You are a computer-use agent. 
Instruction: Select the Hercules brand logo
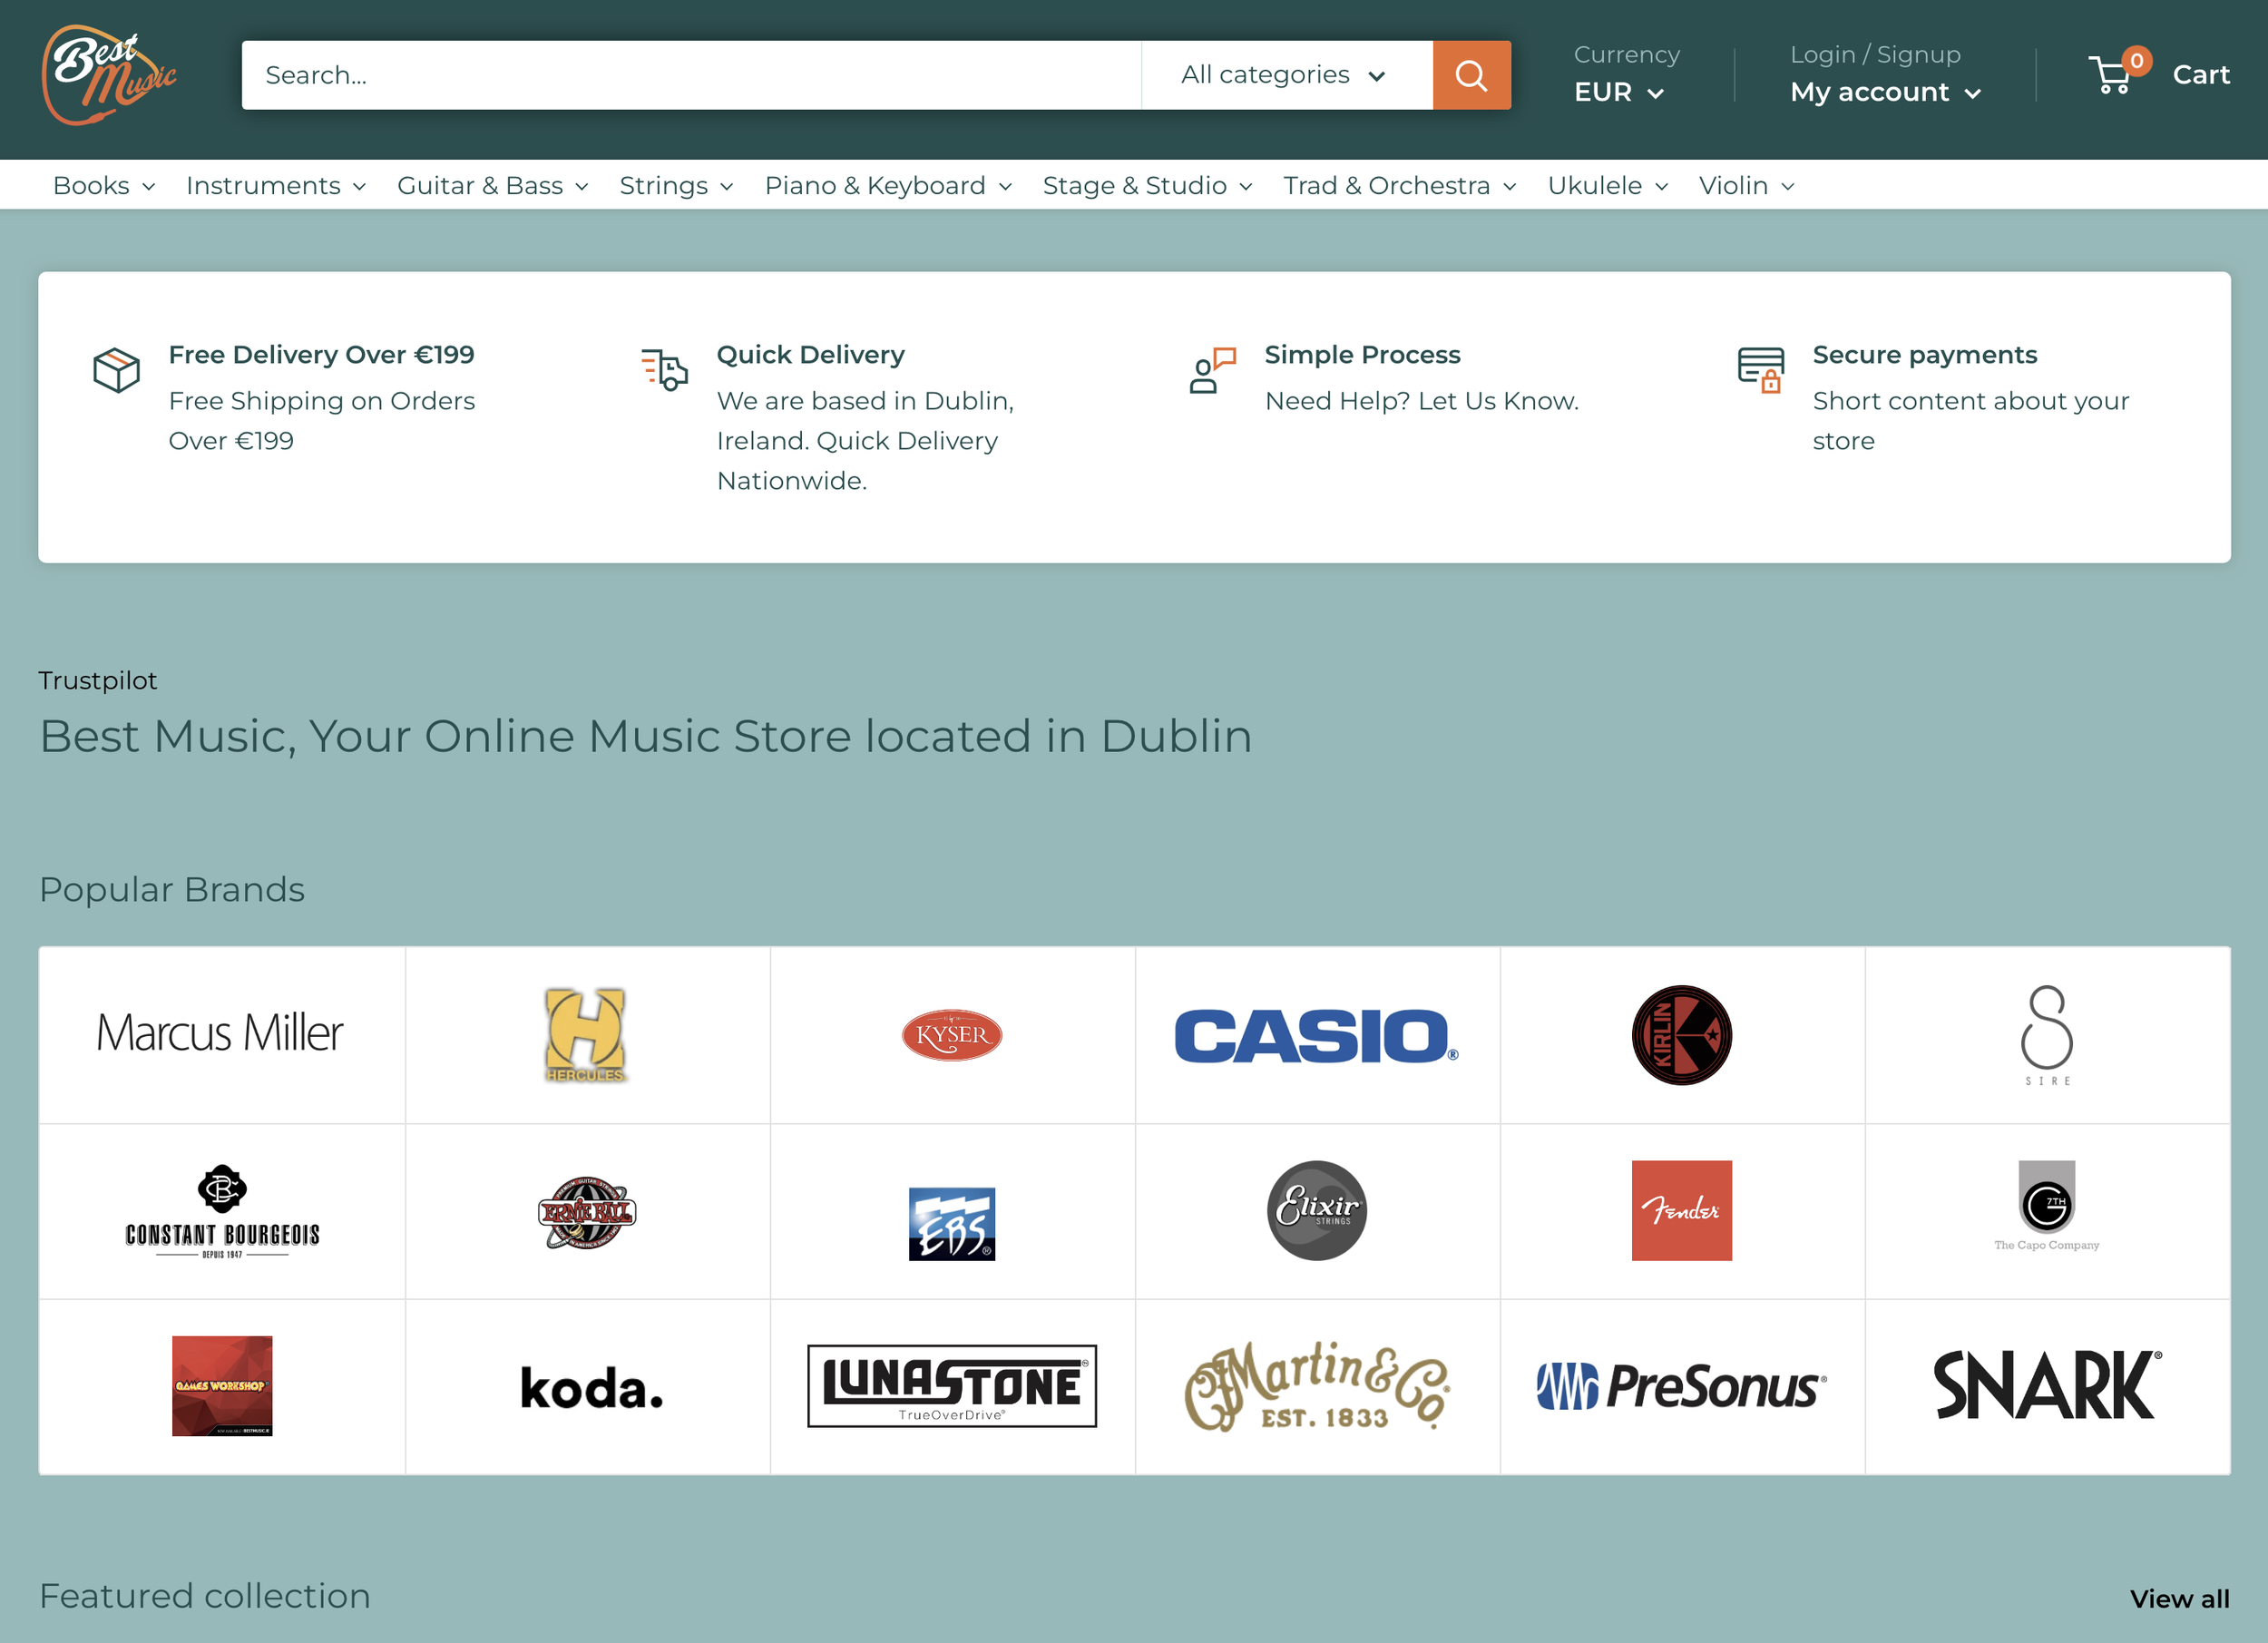point(586,1035)
